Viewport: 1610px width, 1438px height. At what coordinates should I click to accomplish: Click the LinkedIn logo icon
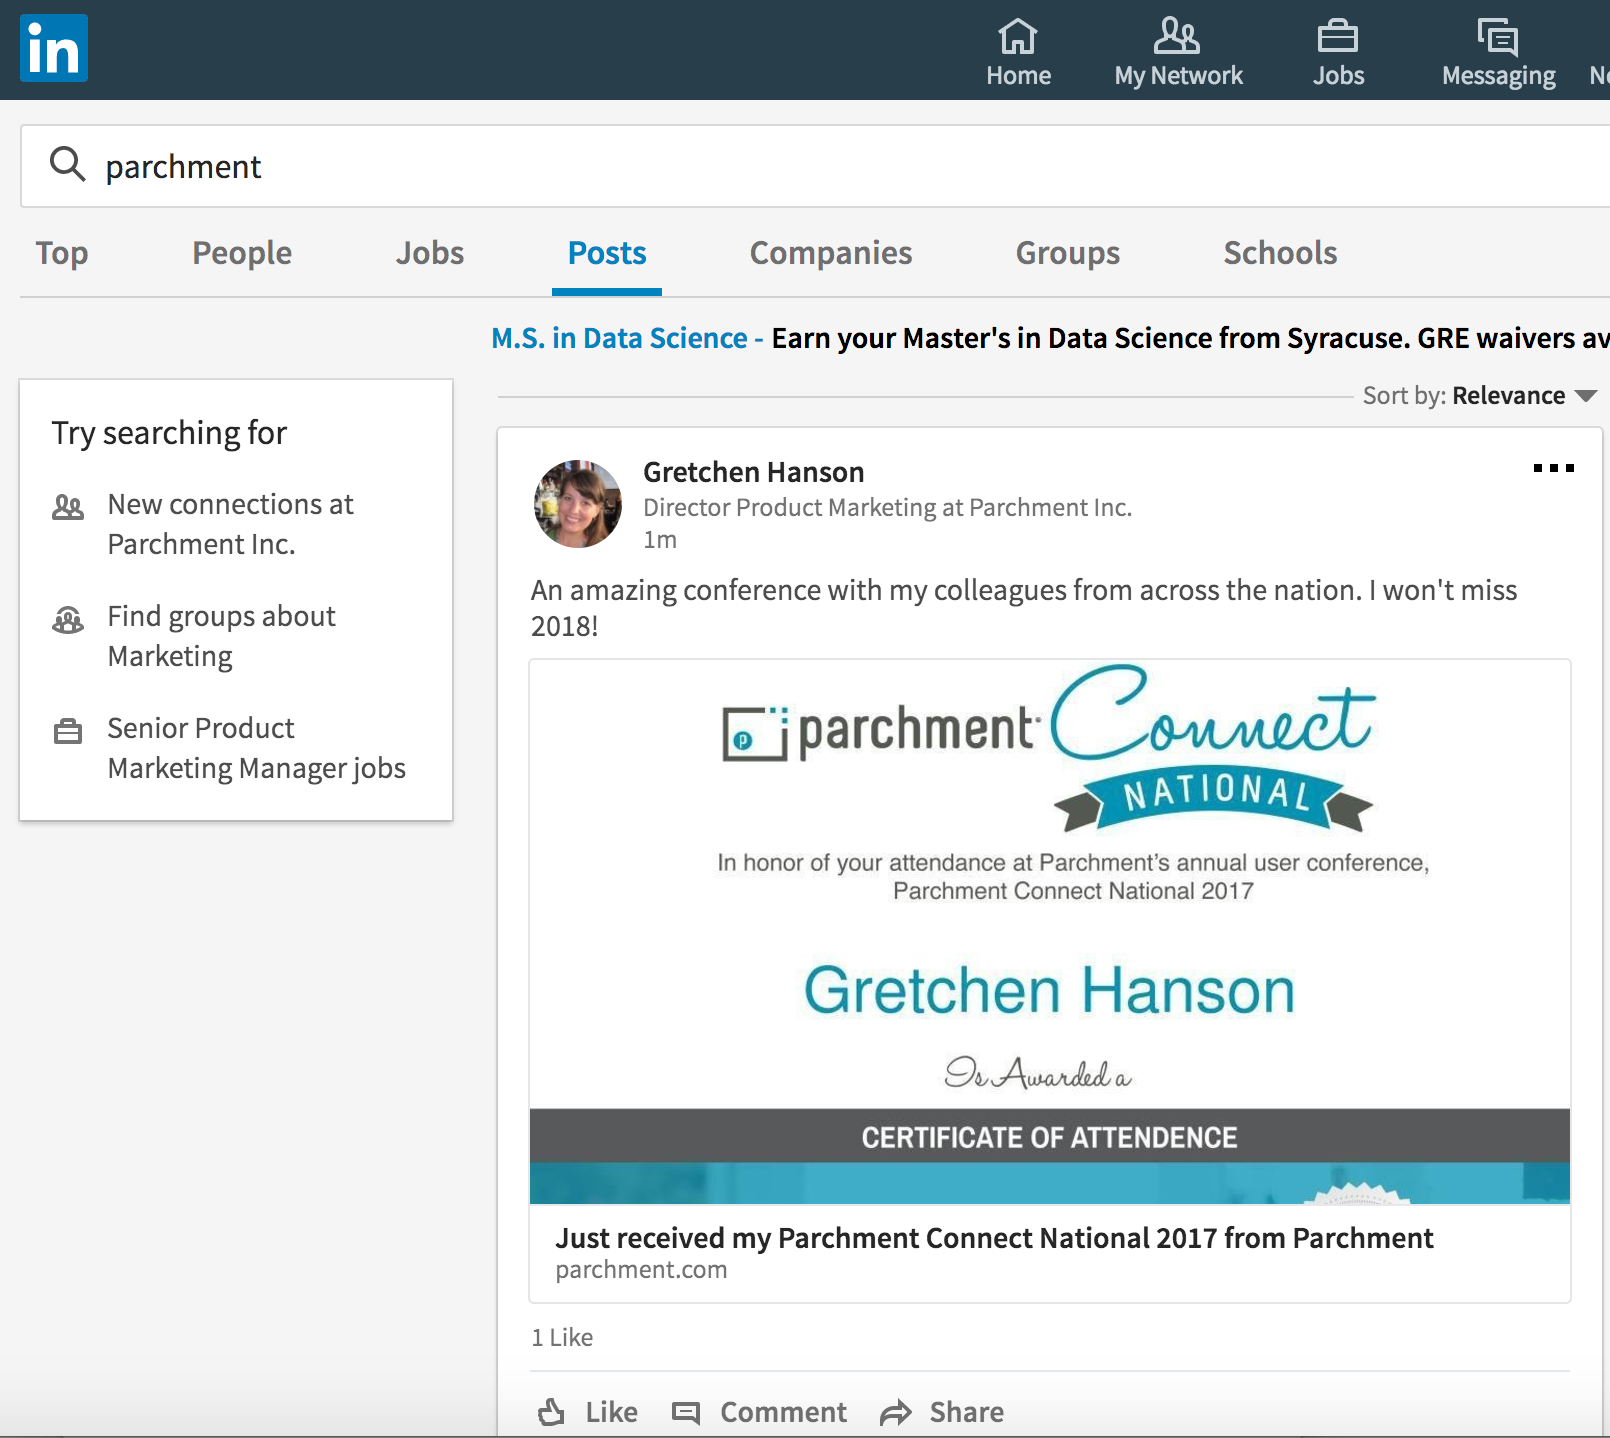point(54,48)
